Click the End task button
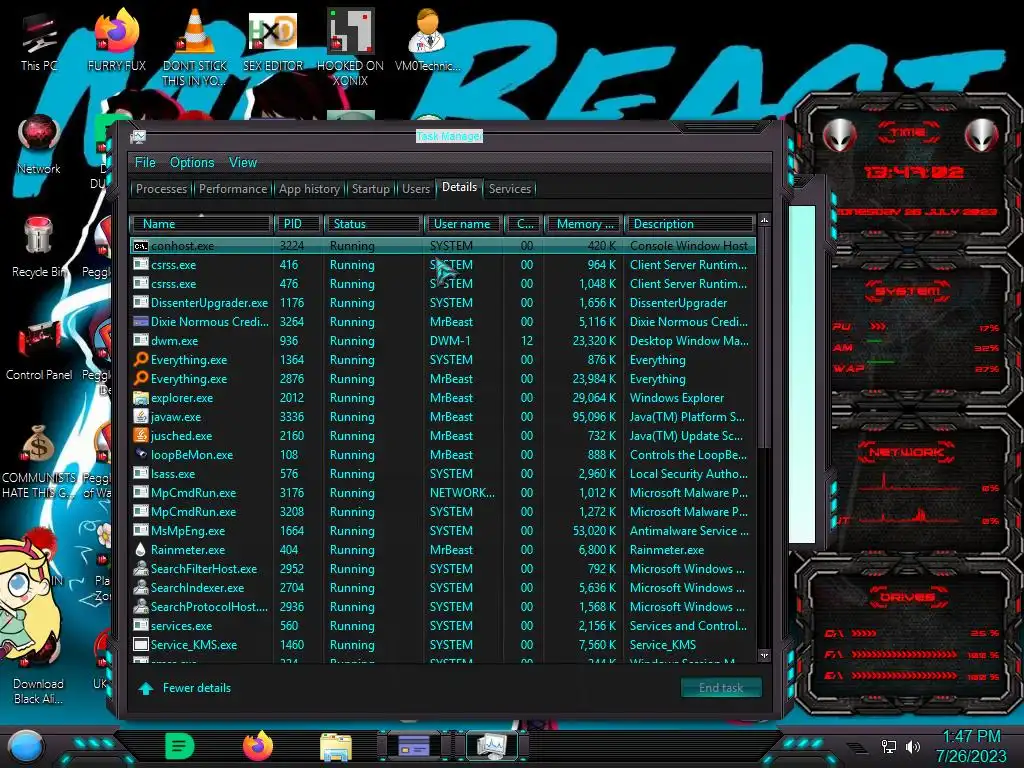This screenshot has height=768, width=1024. (x=721, y=688)
